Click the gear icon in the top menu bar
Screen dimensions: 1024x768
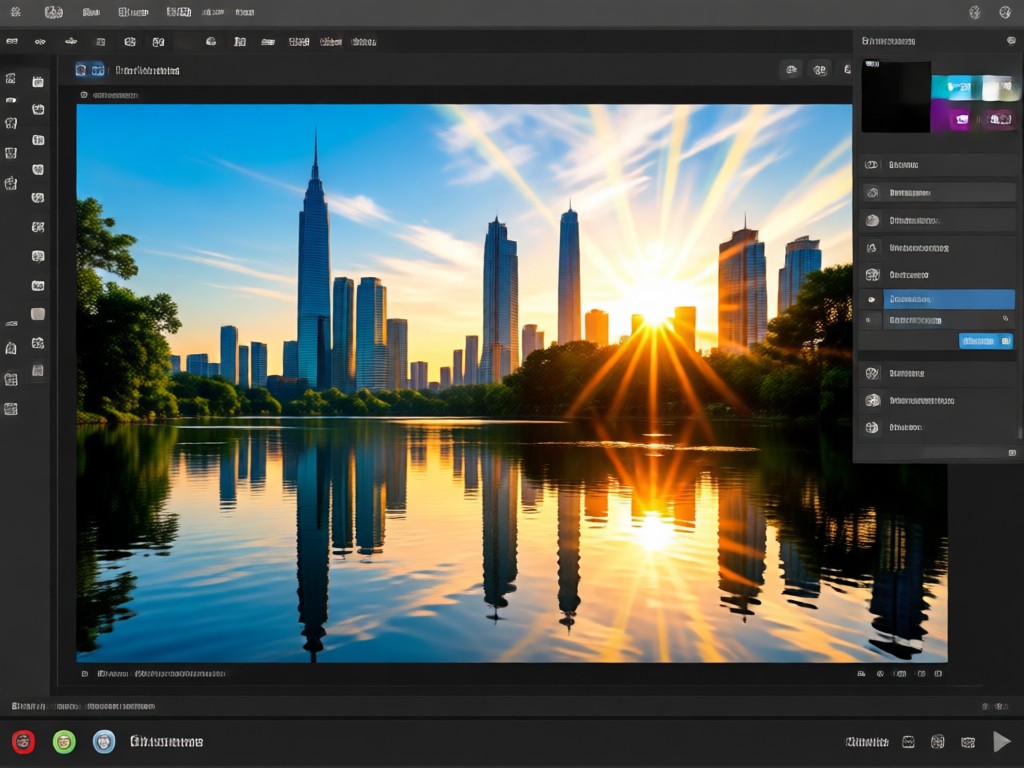pos(16,12)
